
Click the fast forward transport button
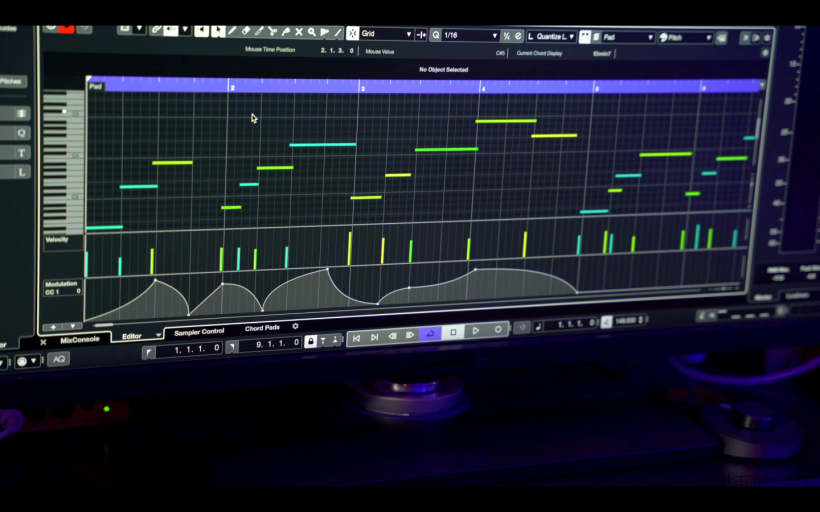(410, 335)
